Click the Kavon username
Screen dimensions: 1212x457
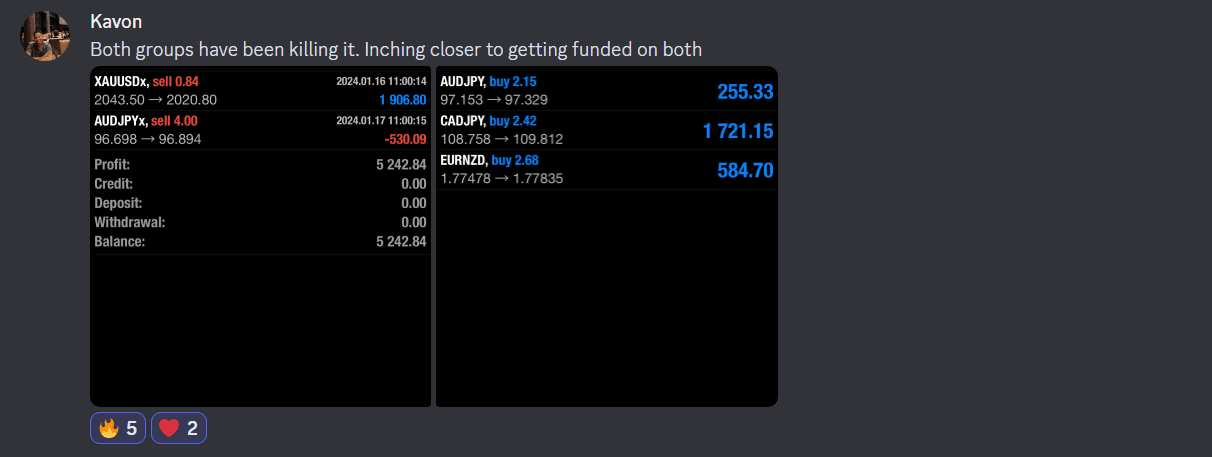pyautogui.click(x=114, y=21)
